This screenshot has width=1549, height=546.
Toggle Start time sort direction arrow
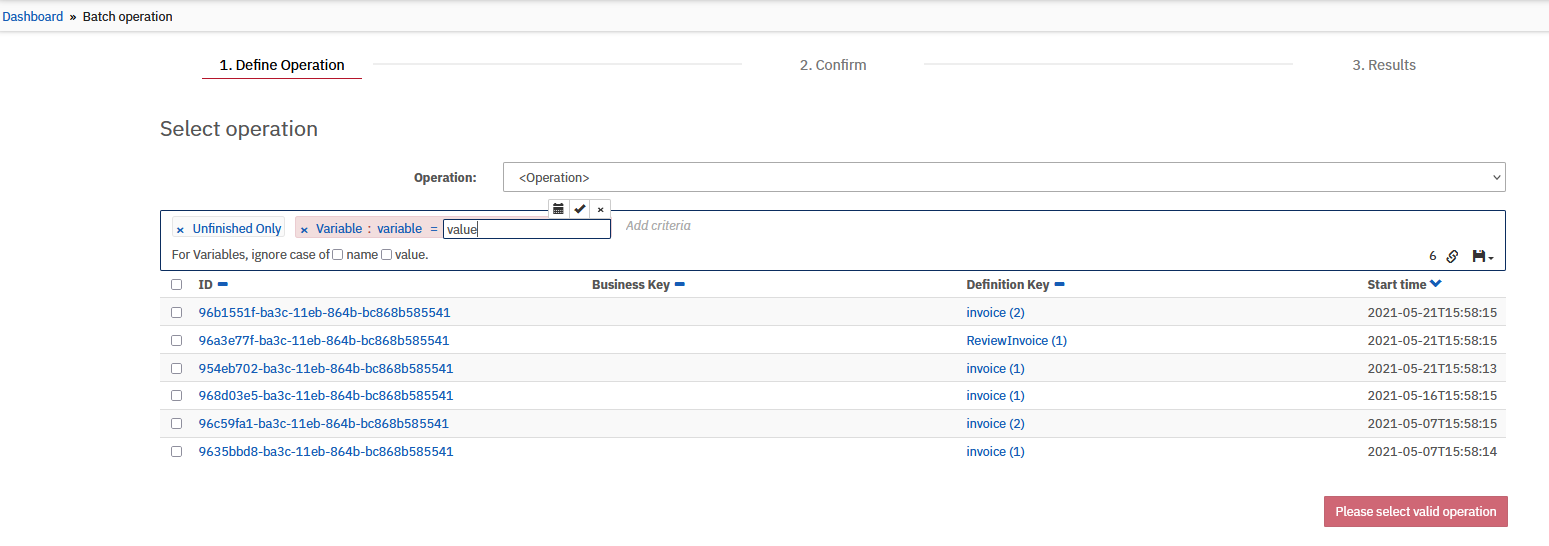point(1436,284)
